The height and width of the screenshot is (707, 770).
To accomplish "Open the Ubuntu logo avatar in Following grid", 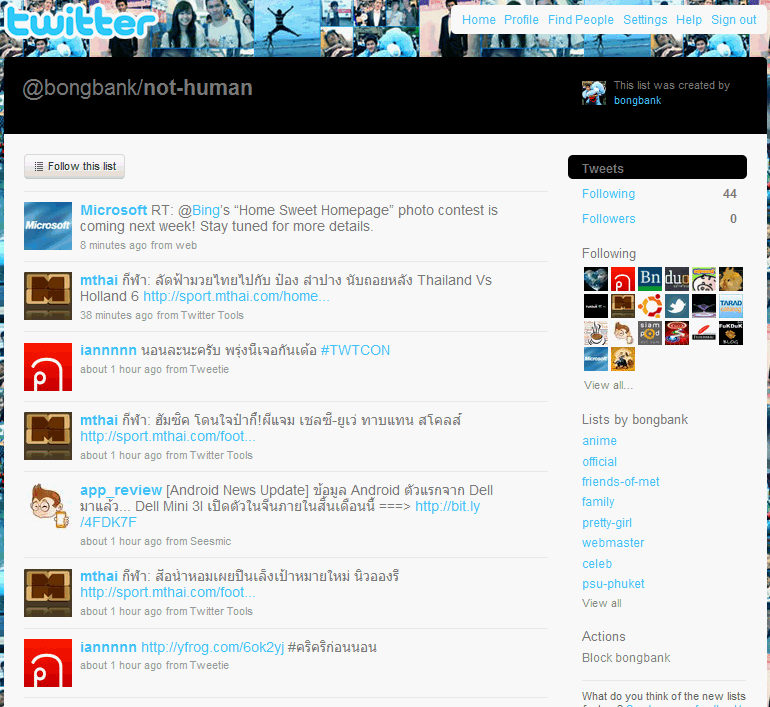I will 650,306.
